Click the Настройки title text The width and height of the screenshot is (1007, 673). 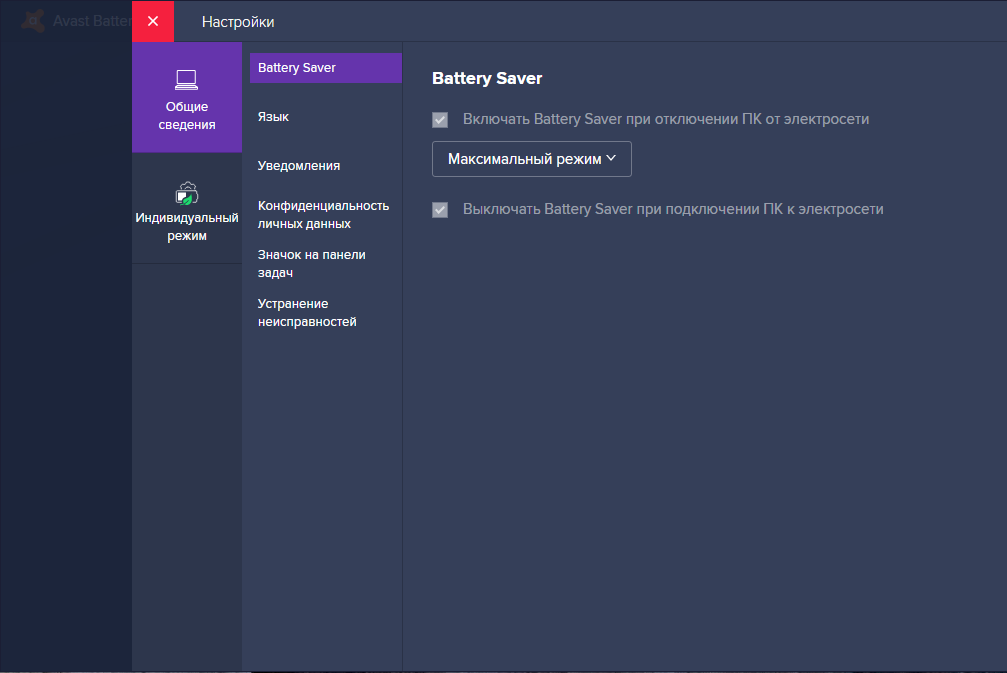click(238, 22)
